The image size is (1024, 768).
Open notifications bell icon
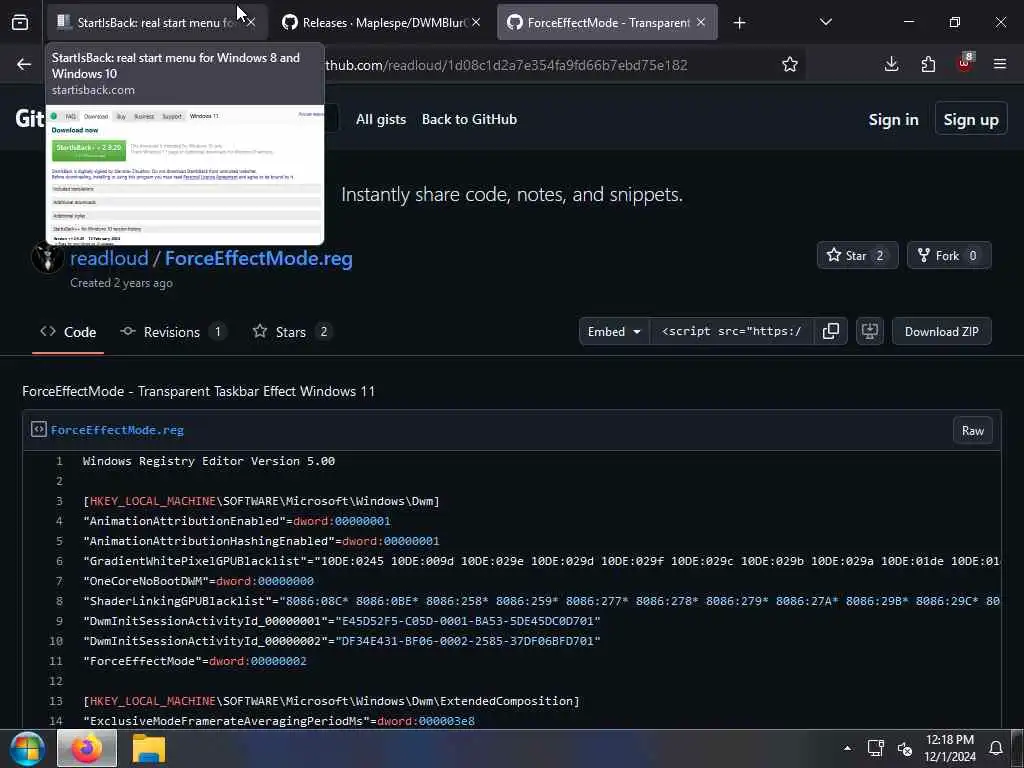pos(996,748)
